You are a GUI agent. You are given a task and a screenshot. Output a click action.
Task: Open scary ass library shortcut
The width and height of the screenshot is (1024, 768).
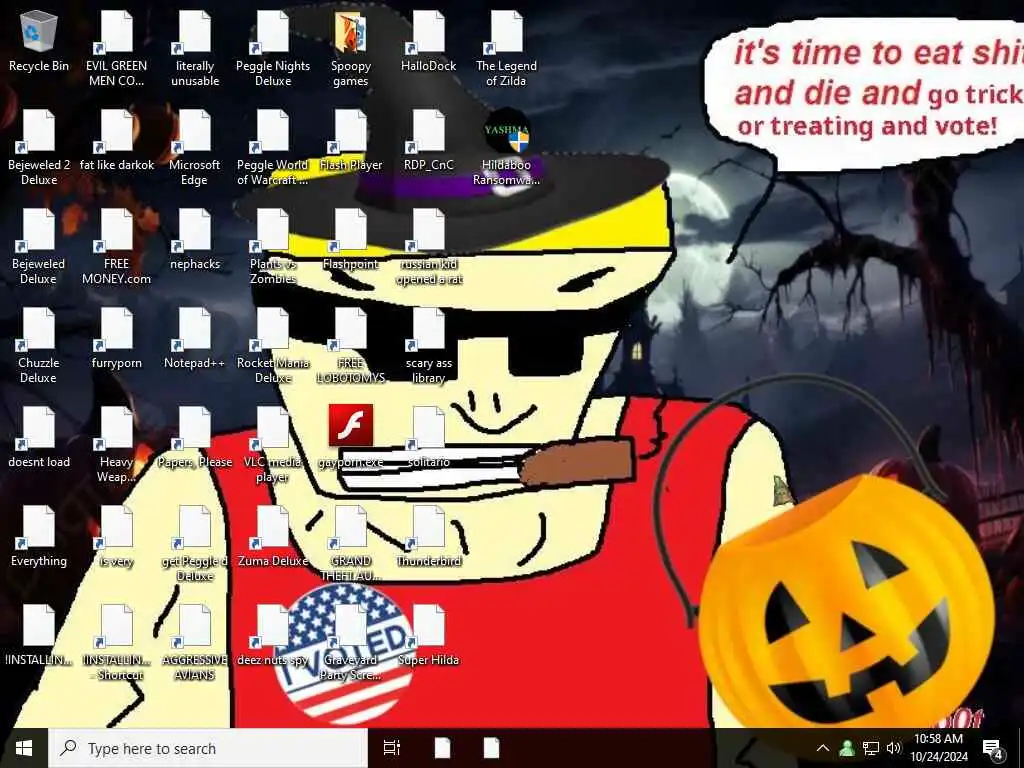tap(428, 346)
